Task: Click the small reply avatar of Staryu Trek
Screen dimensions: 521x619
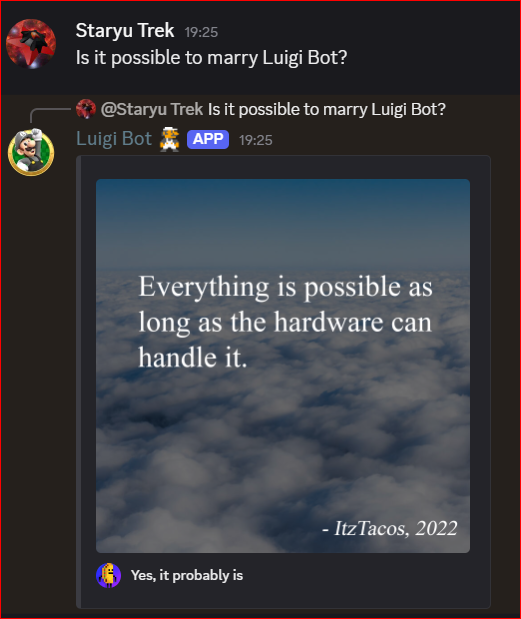Action: (x=86, y=109)
